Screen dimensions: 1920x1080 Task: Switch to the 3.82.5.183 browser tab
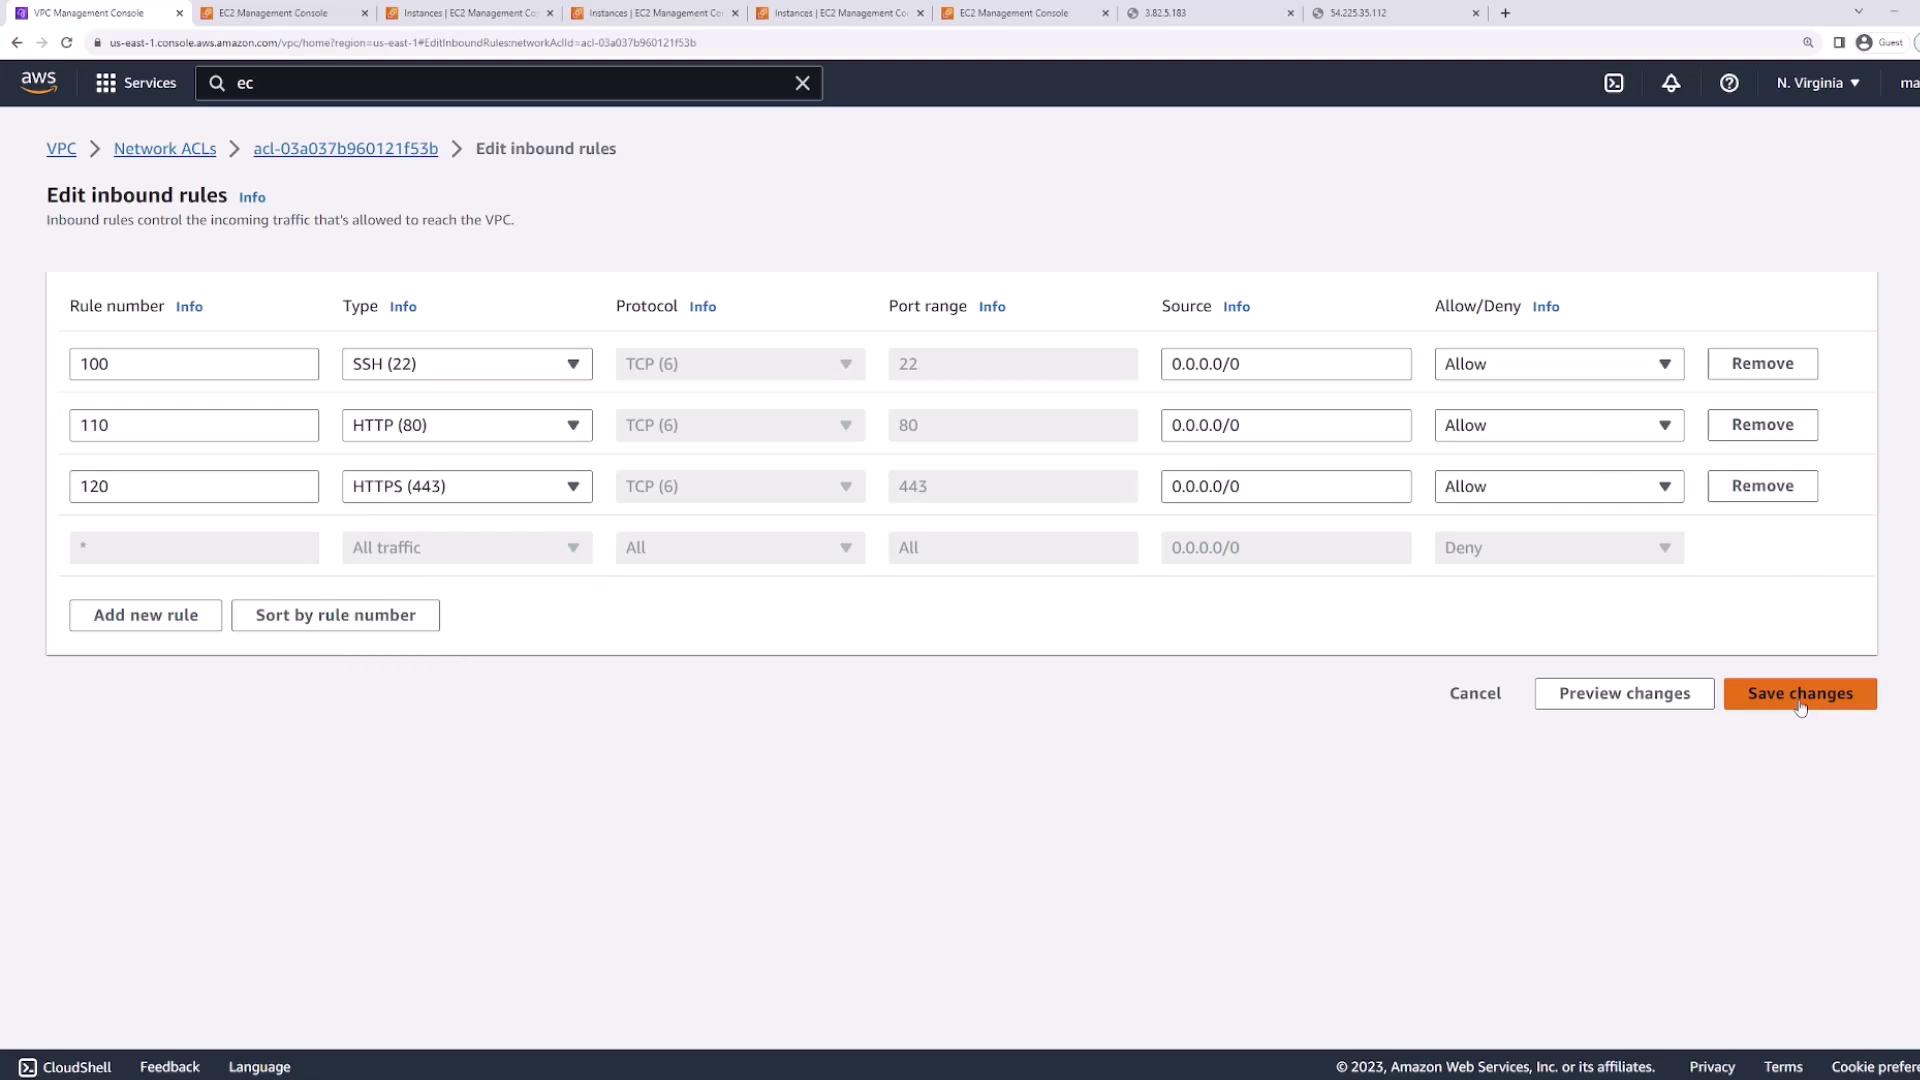[1208, 13]
